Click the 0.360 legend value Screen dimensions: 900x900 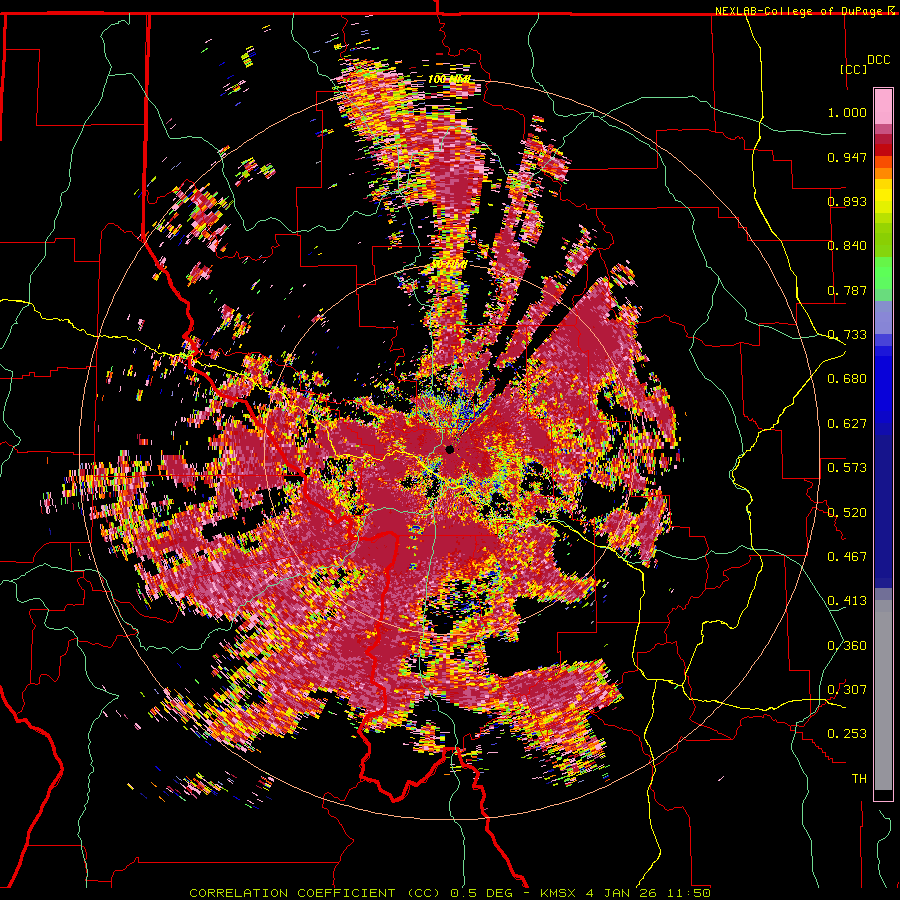[847, 645]
